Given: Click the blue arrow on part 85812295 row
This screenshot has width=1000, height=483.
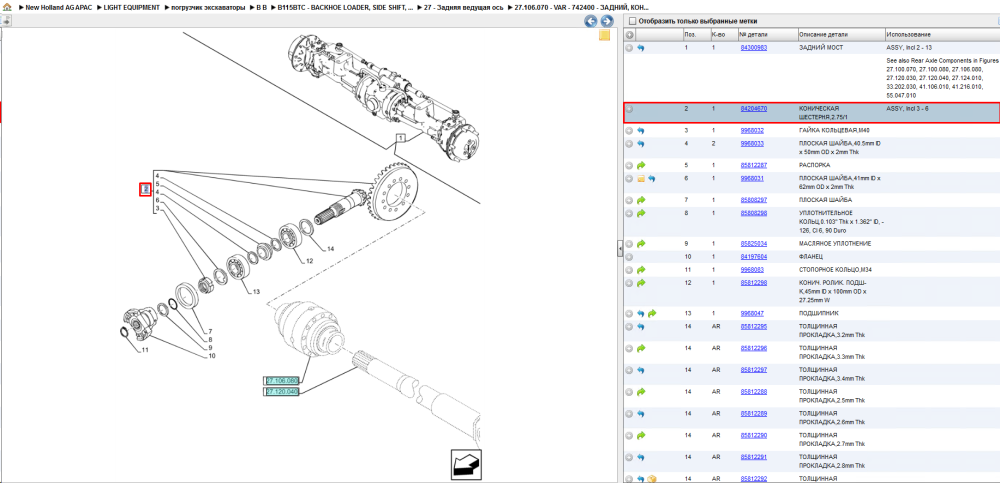Looking at the screenshot, I should point(640,327).
